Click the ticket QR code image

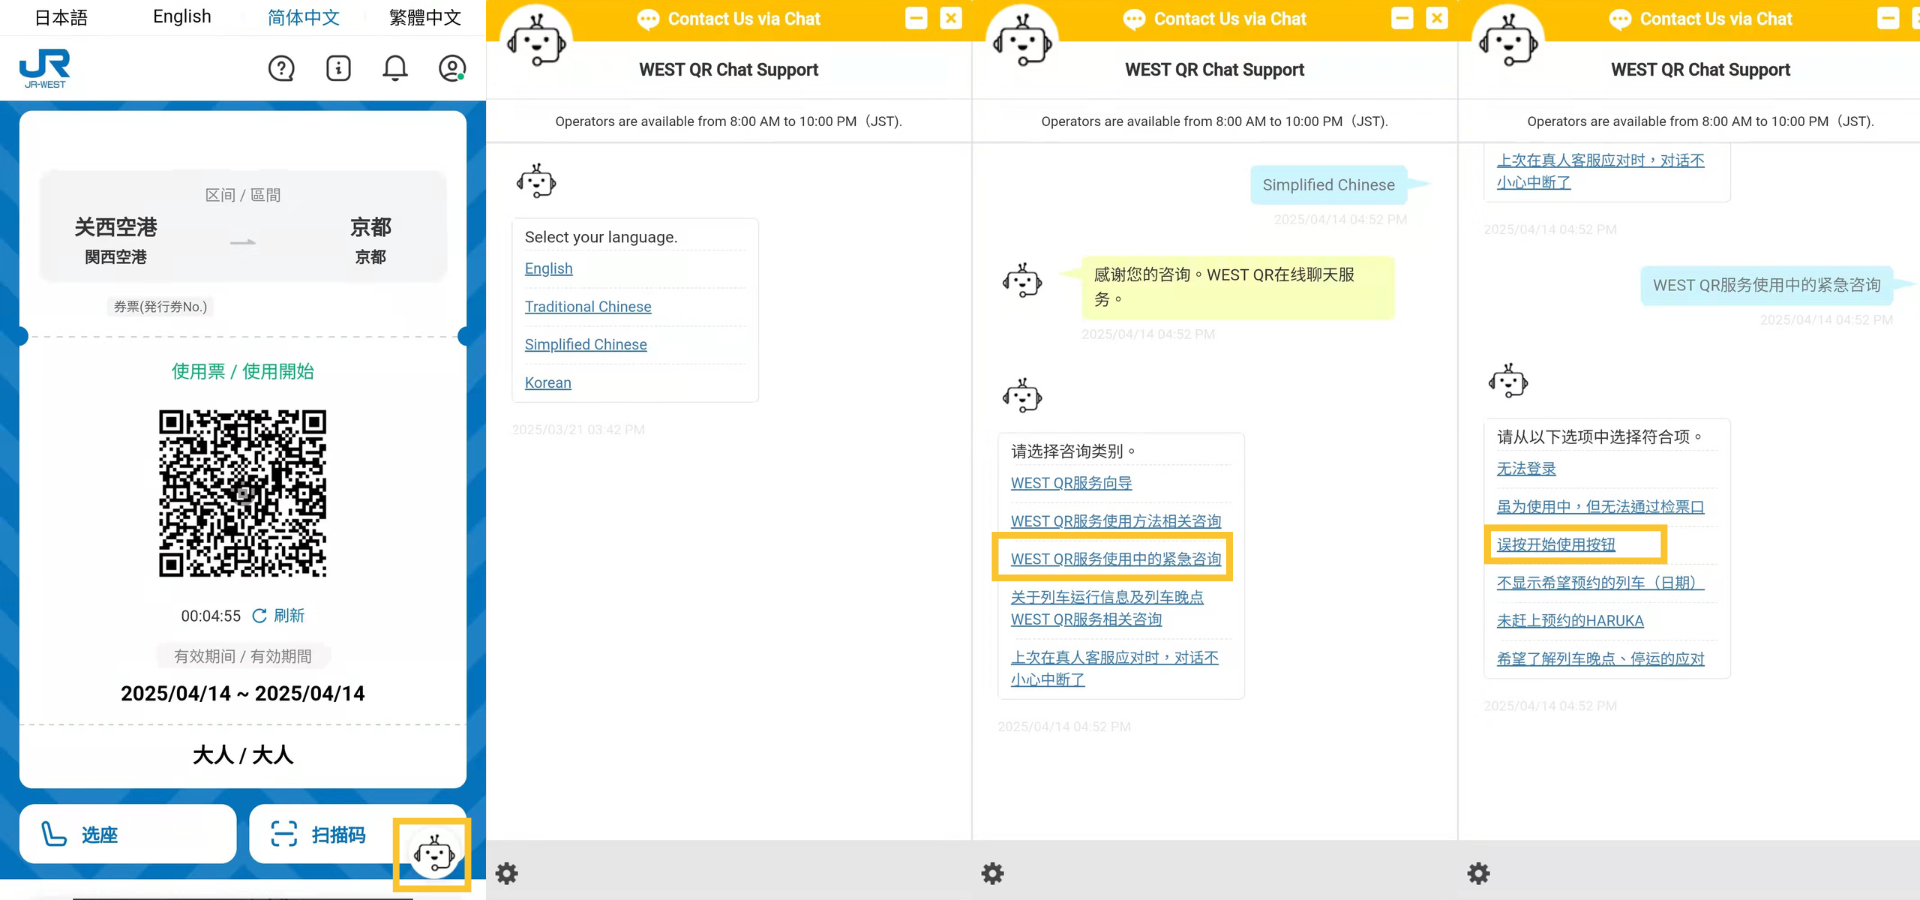click(x=243, y=493)
